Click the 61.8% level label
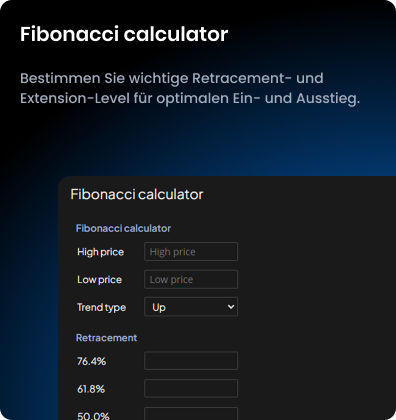Viewport: 396px width, 420px height. [91, 389]
